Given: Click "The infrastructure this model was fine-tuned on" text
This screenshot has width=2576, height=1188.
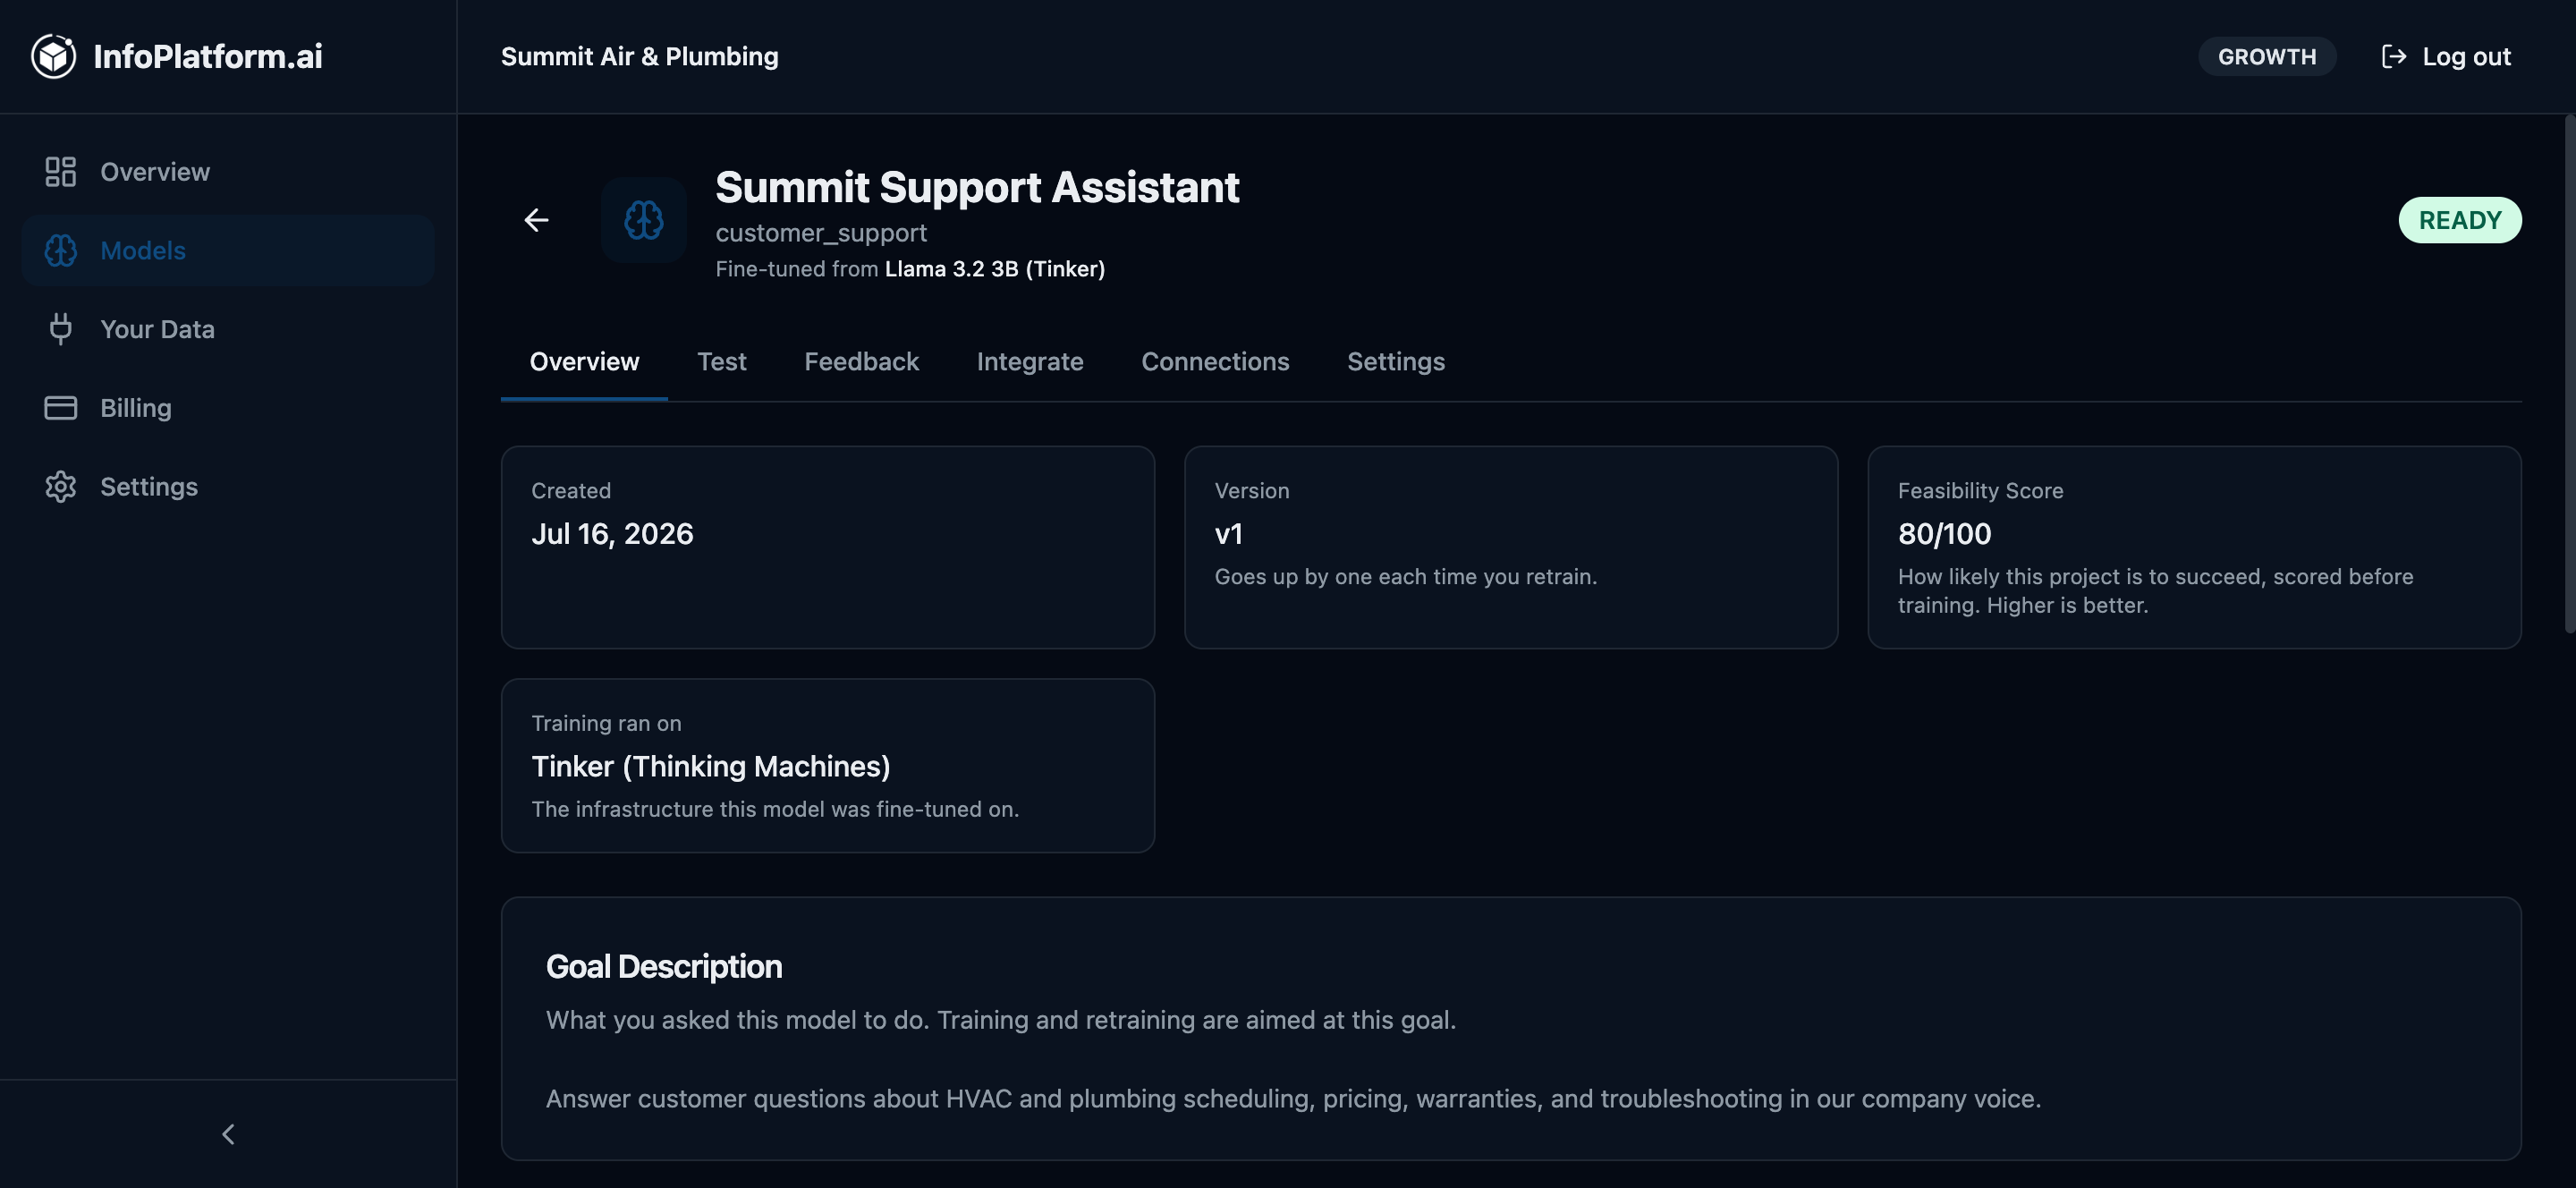Looking at the screenshot, I should click(x=775, y=809).
